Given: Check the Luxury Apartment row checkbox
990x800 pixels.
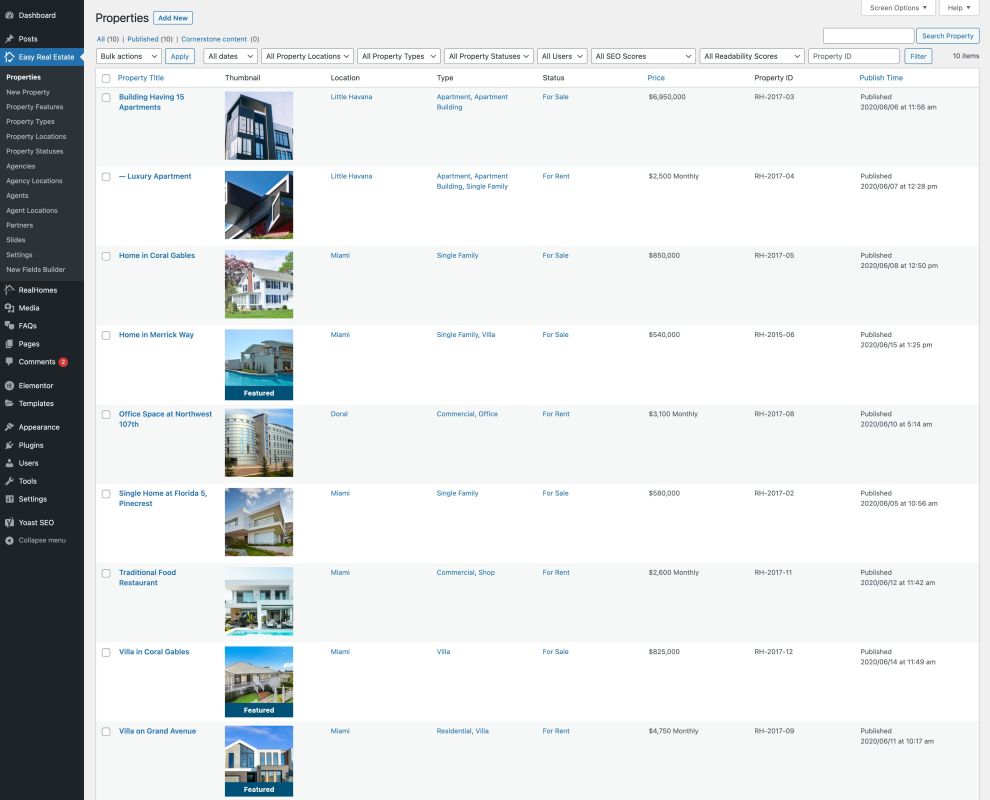Looking at the screenshot, I should click(106, 177).
